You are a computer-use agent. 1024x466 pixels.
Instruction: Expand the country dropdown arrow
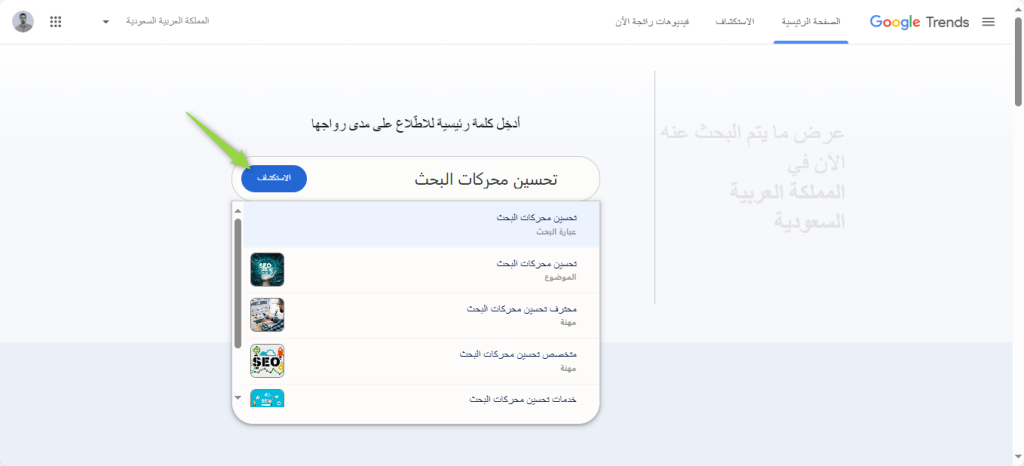click(x=106, y=22)
